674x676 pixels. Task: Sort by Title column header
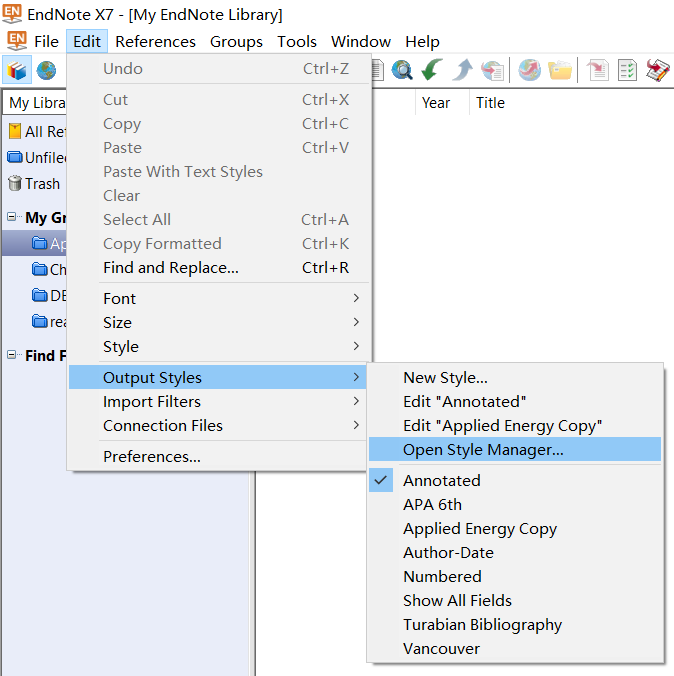pyautogui.click(x=490, y=103)
